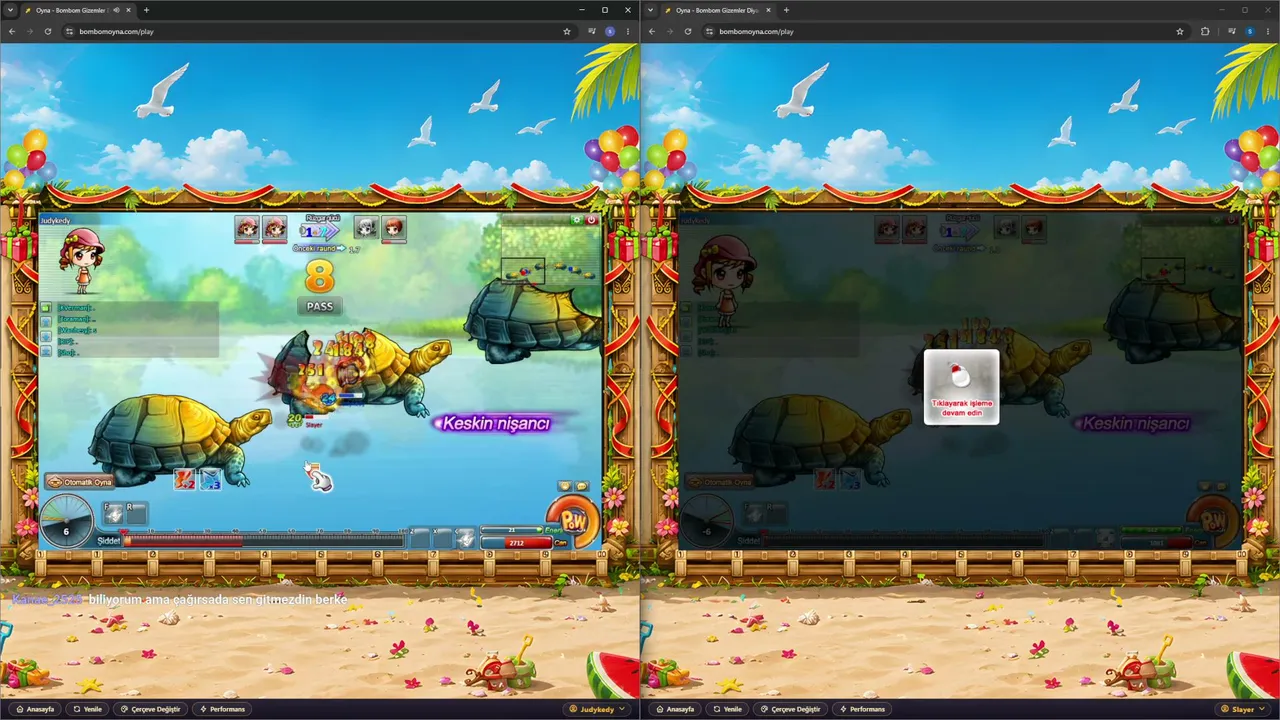Select the green chat channel icon
Viewport: 1280px width, 720px height.
tap(46, 308)
